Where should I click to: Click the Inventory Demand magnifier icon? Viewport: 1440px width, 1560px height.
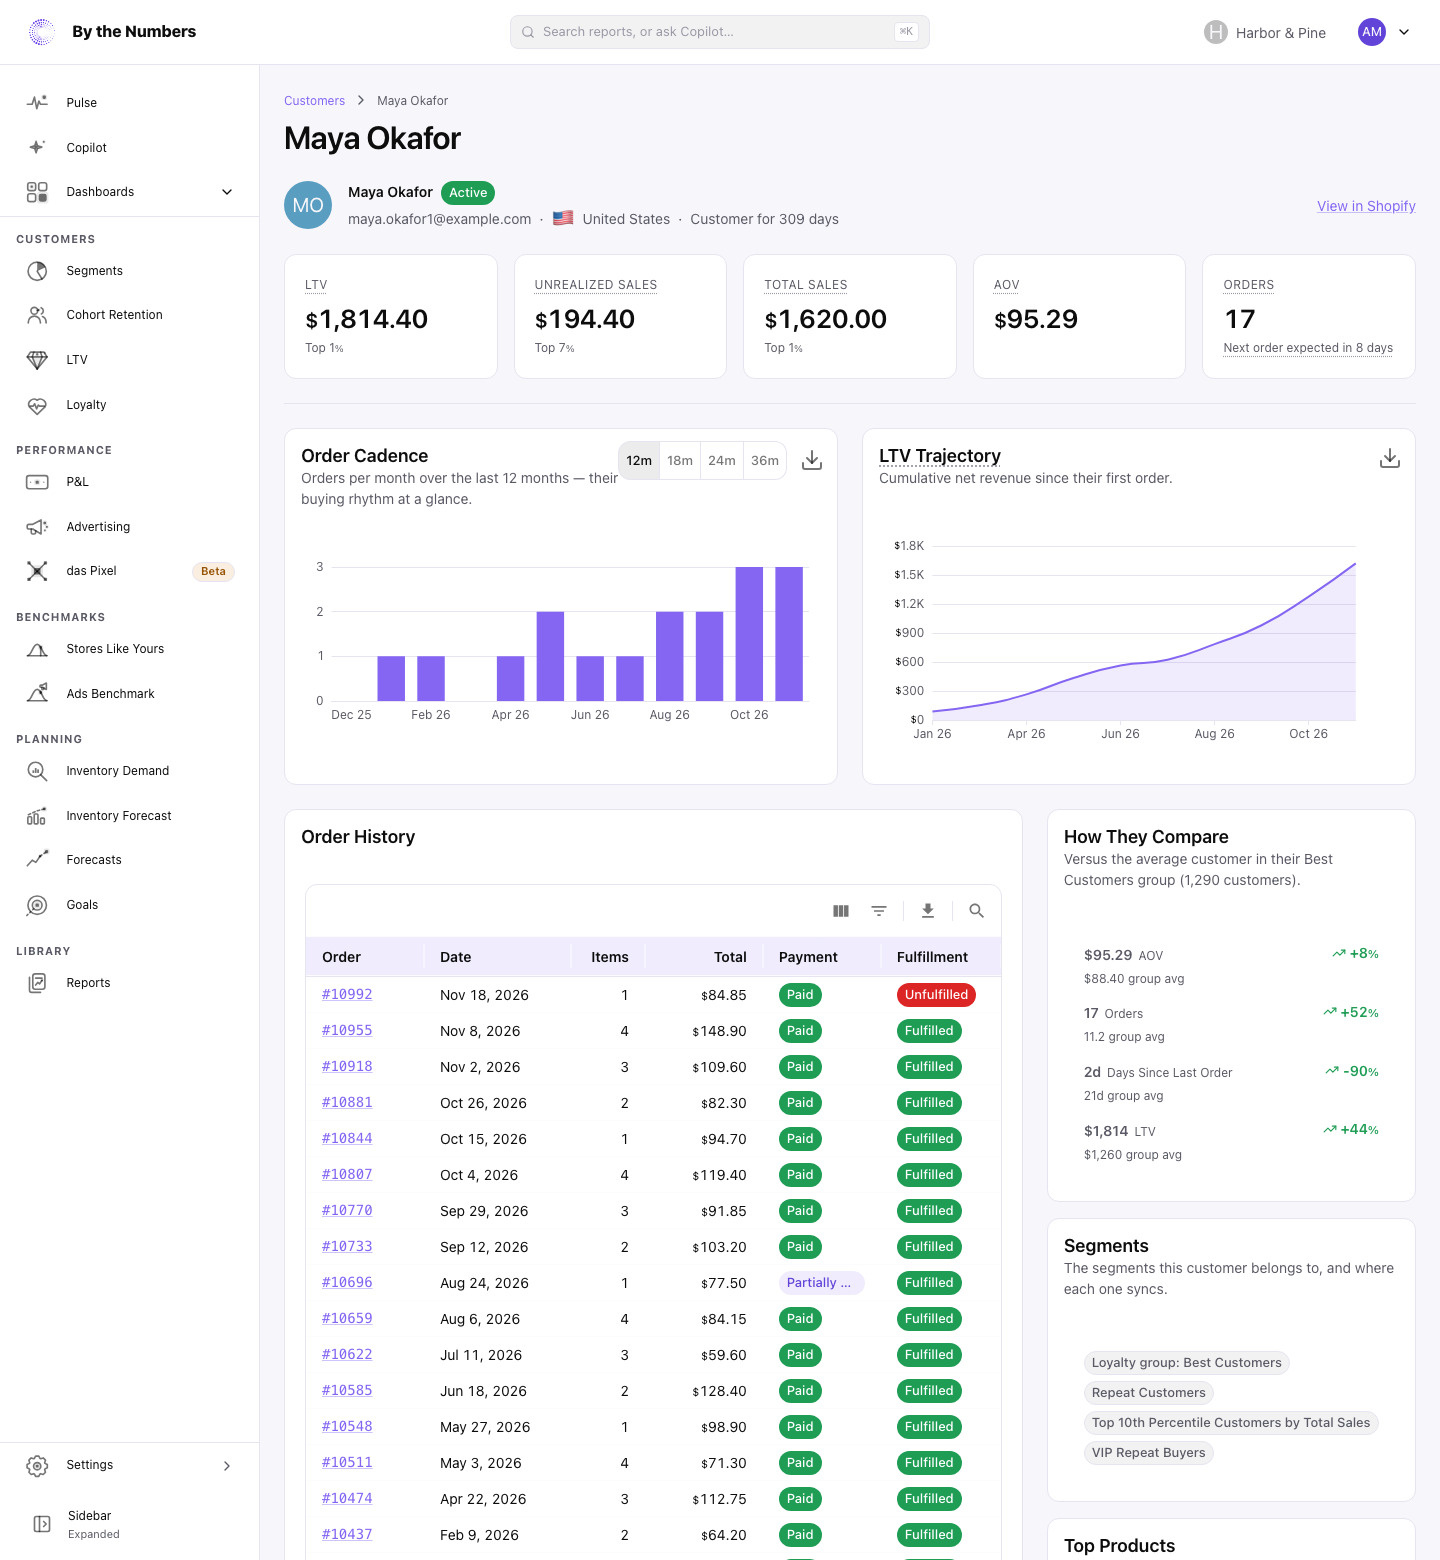pos(37,771)
